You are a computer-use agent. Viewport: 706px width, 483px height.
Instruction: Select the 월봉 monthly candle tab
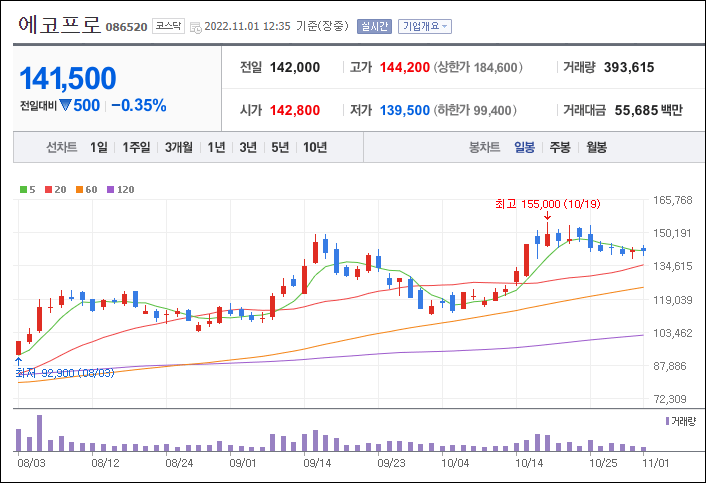click(597, 147)
